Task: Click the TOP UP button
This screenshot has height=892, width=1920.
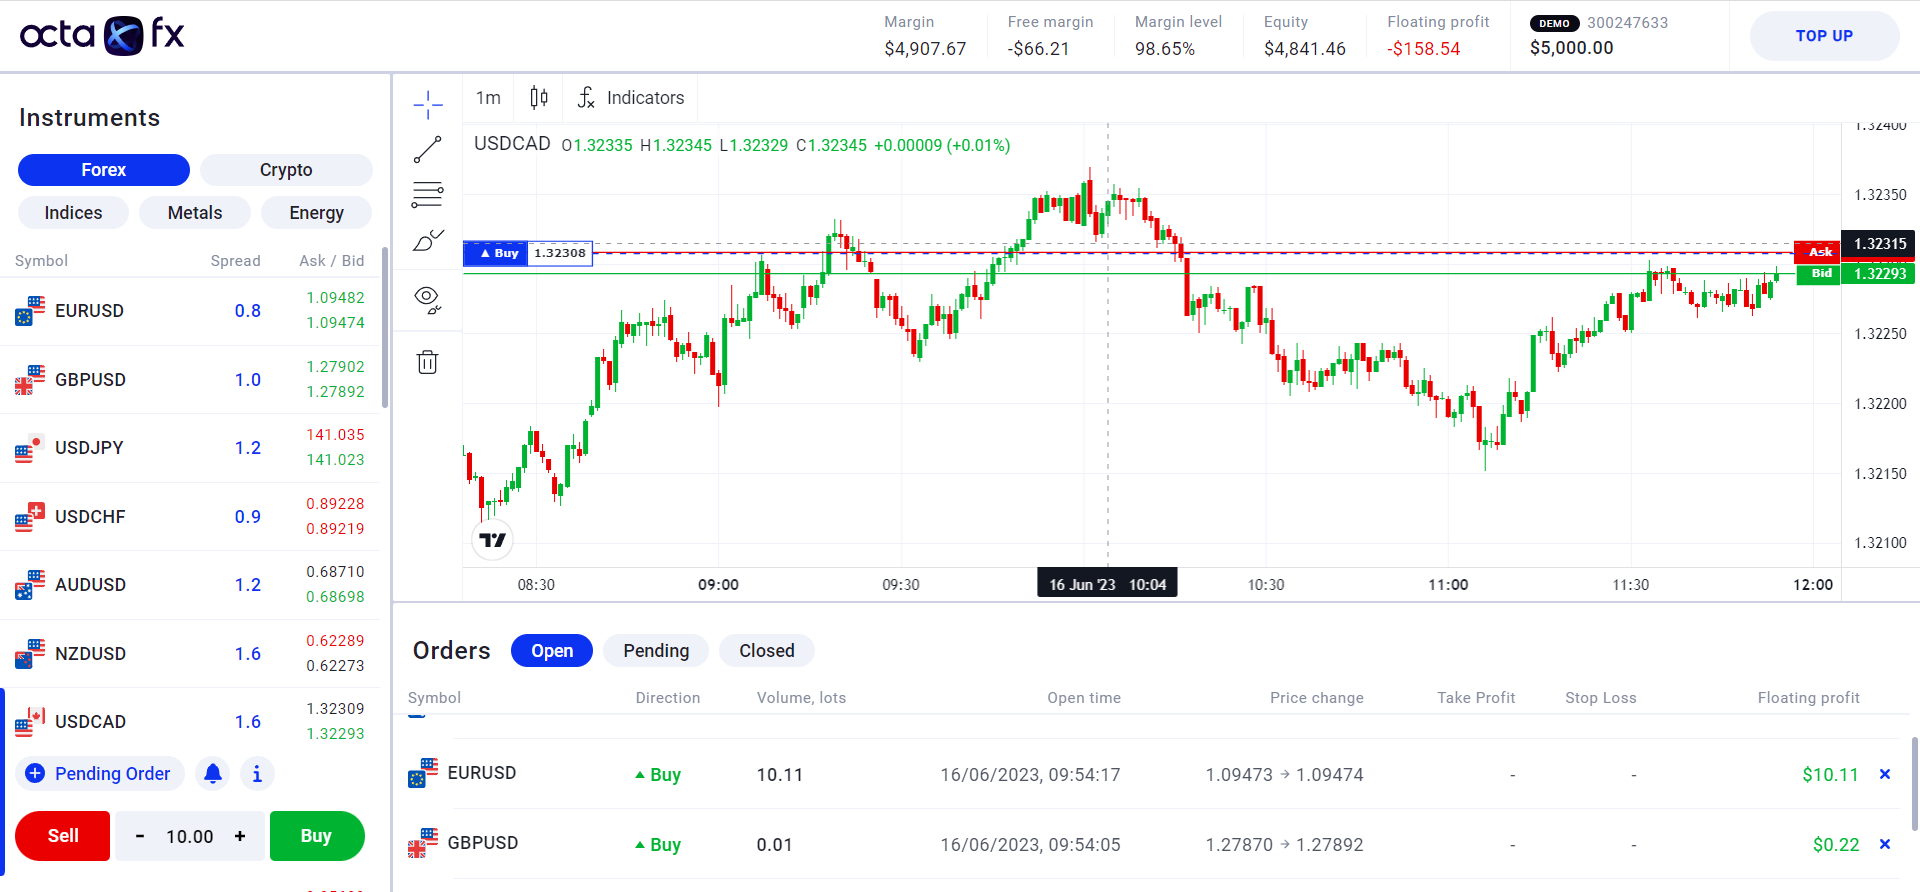Action: 1824,36
